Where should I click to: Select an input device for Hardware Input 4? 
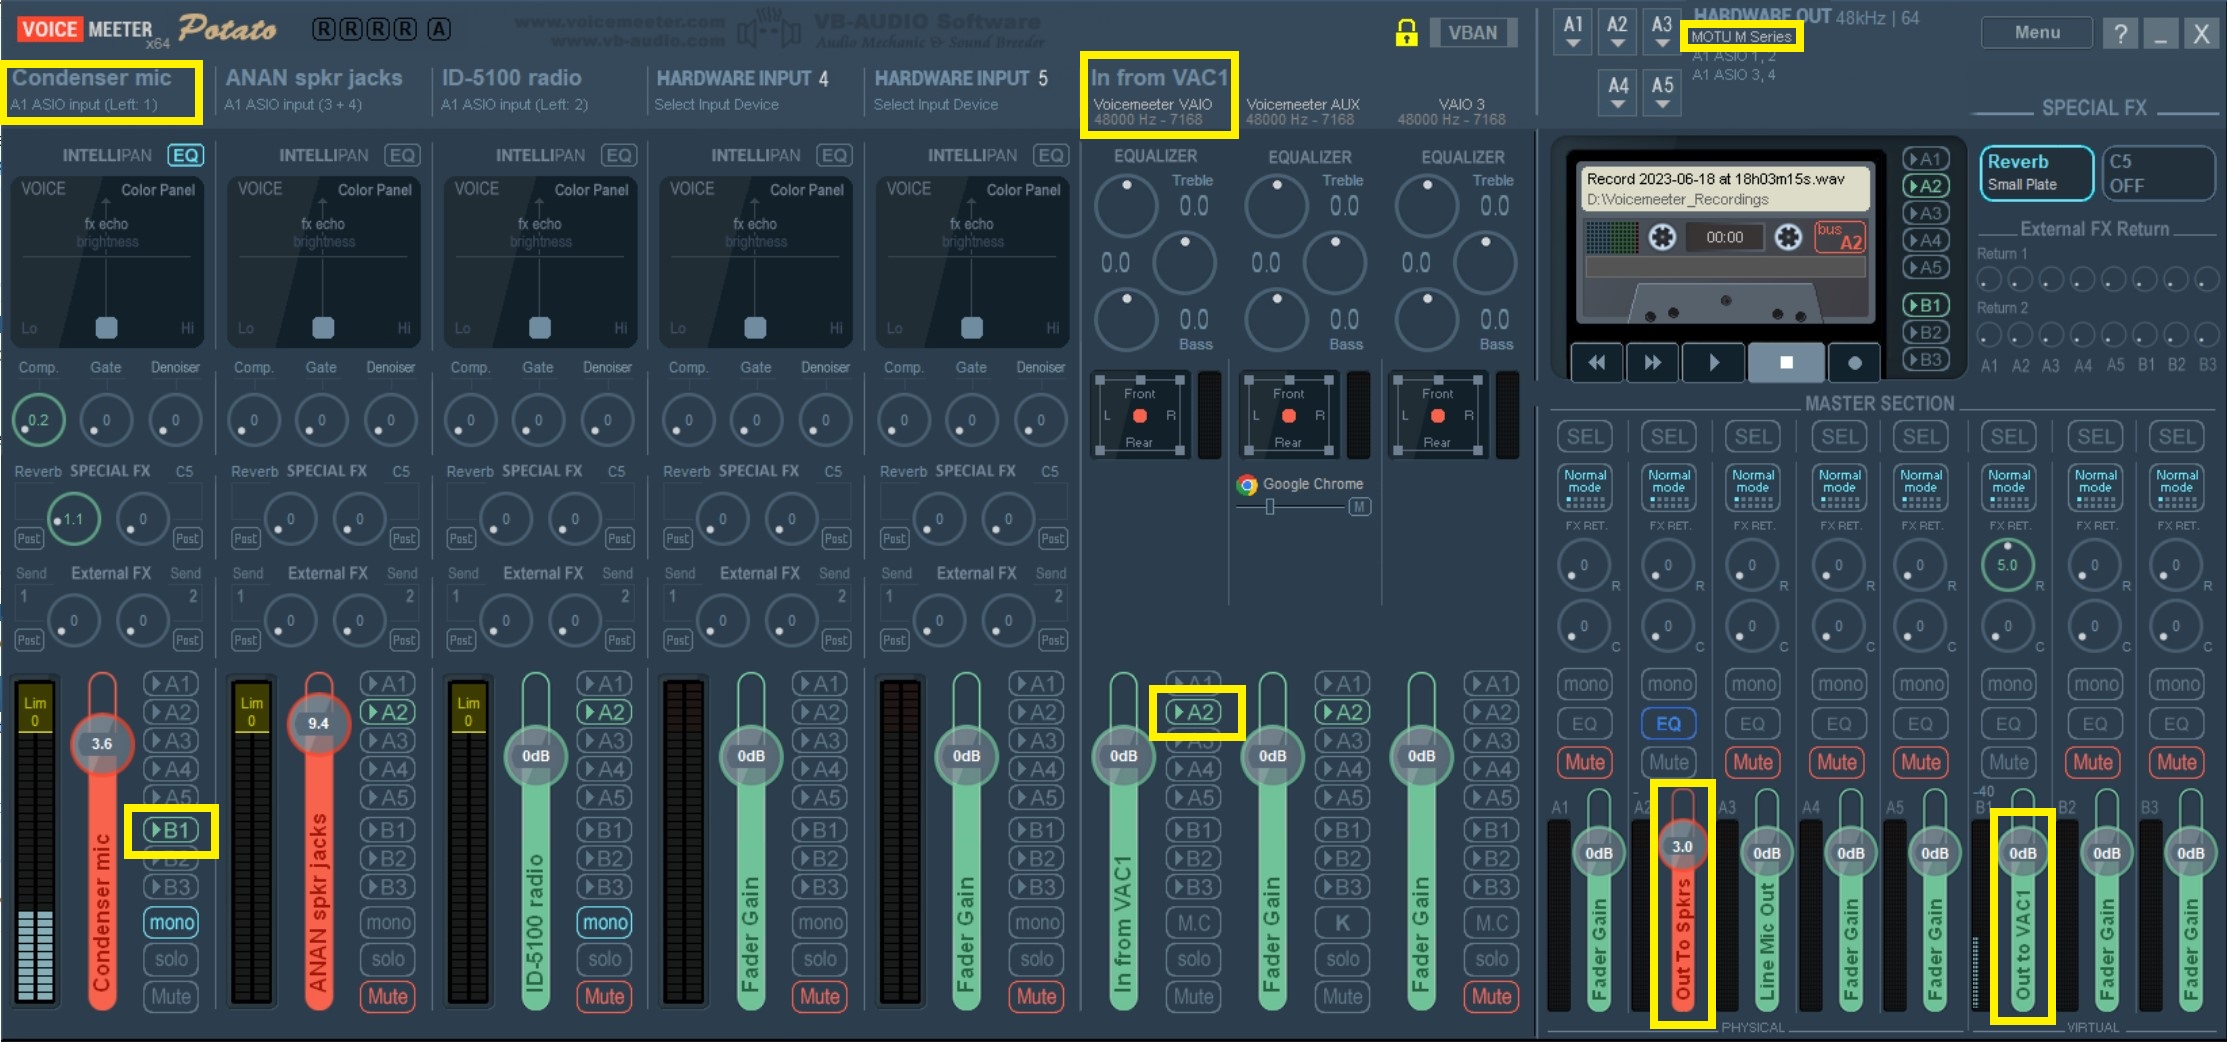718,104
